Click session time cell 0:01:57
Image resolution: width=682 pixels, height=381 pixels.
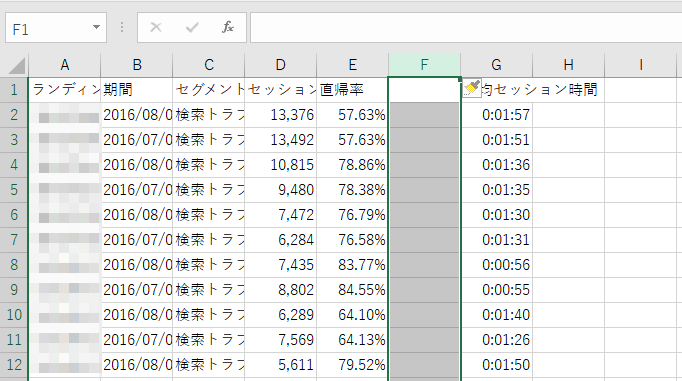(x=497, y=115)
